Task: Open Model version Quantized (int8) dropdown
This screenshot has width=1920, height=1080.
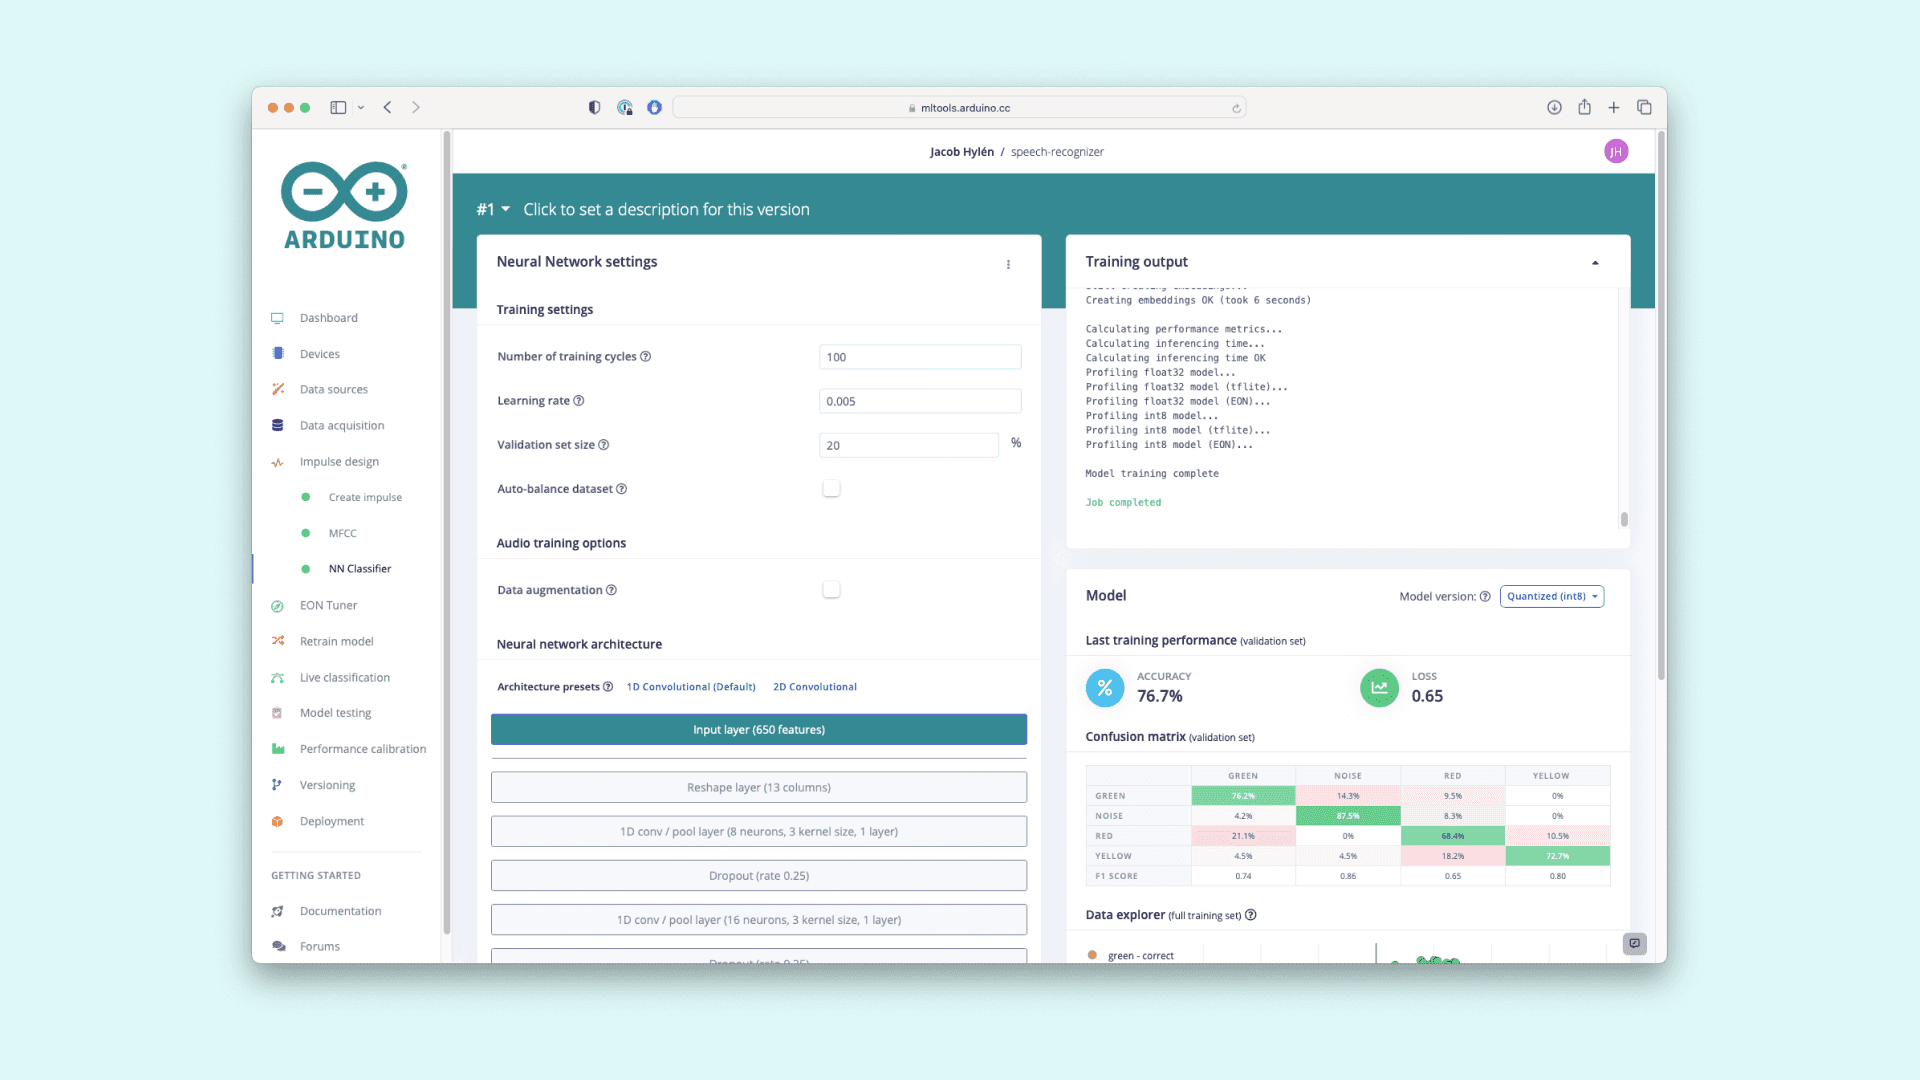Action: pyautogui.click(x=1551, y=596)
